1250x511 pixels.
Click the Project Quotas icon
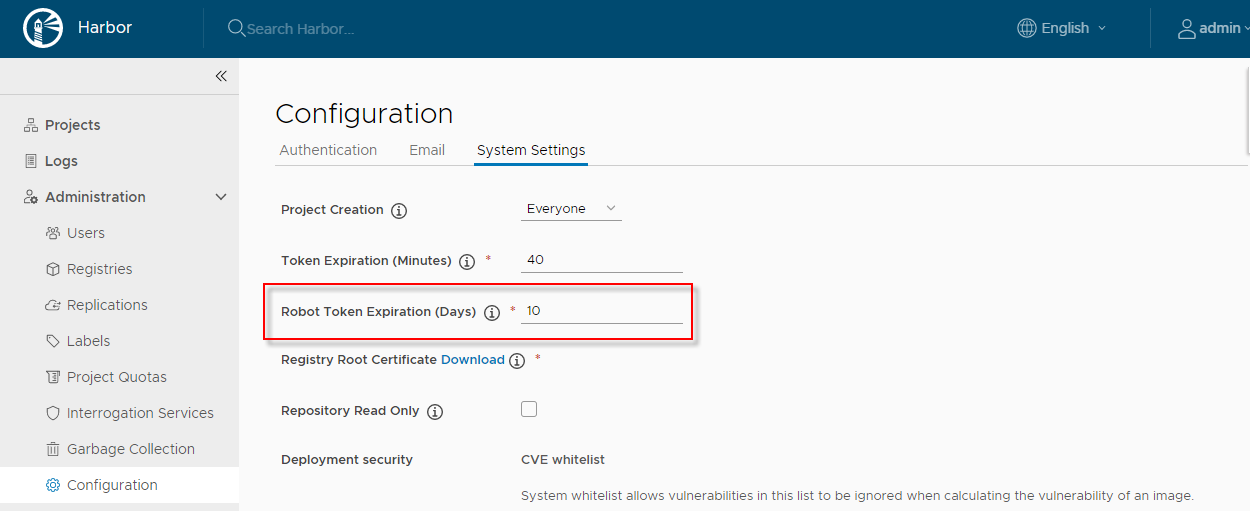tap(53, 377)
